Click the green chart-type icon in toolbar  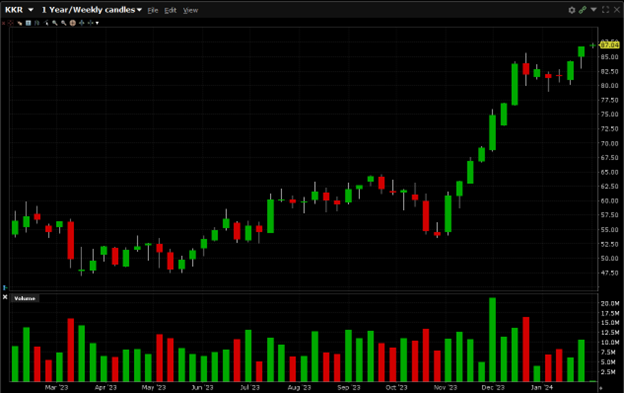(x=37, y=23)
